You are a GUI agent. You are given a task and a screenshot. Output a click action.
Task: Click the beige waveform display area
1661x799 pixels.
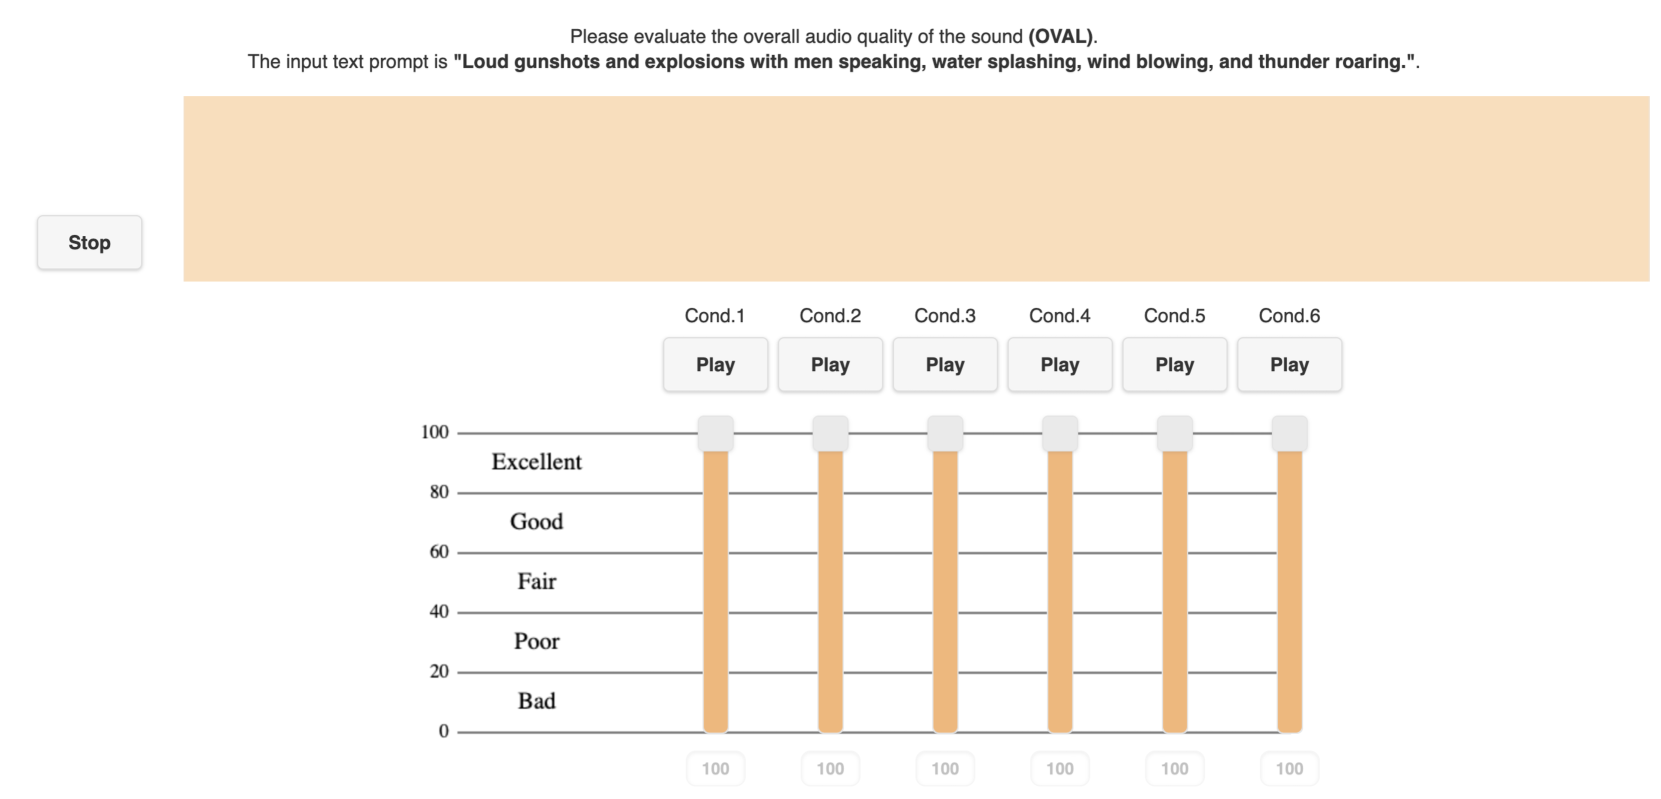pyautogui.click(x=916, y=189)
